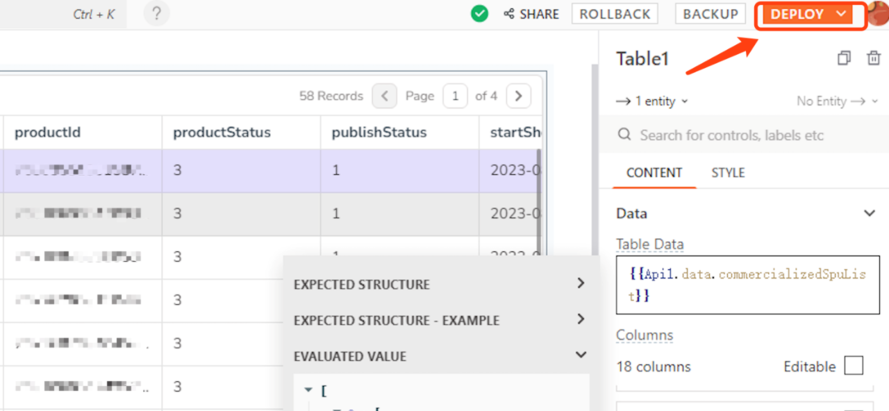
Task: Delete Table1 using the trash icon
Action: (x=873, y=59)
